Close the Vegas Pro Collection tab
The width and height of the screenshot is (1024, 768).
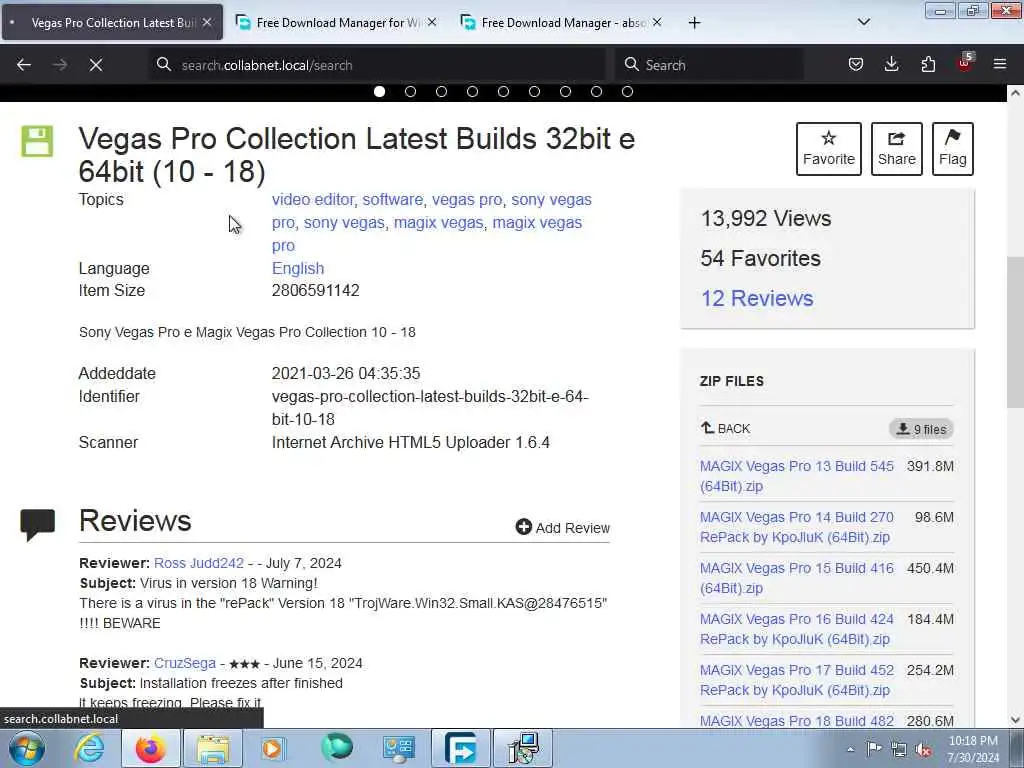coord(207,22)
